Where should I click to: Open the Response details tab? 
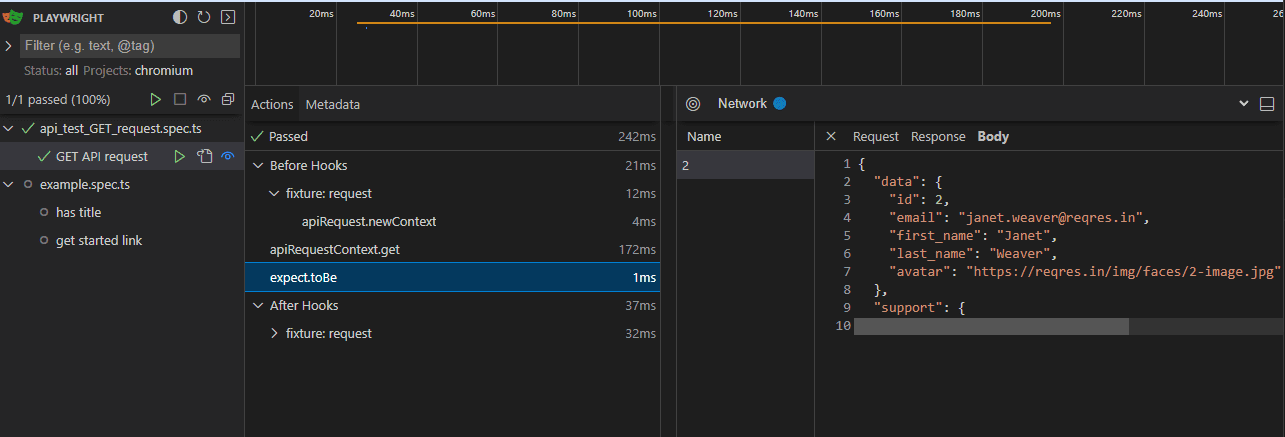pyautogui.click(x=938, y=136)
